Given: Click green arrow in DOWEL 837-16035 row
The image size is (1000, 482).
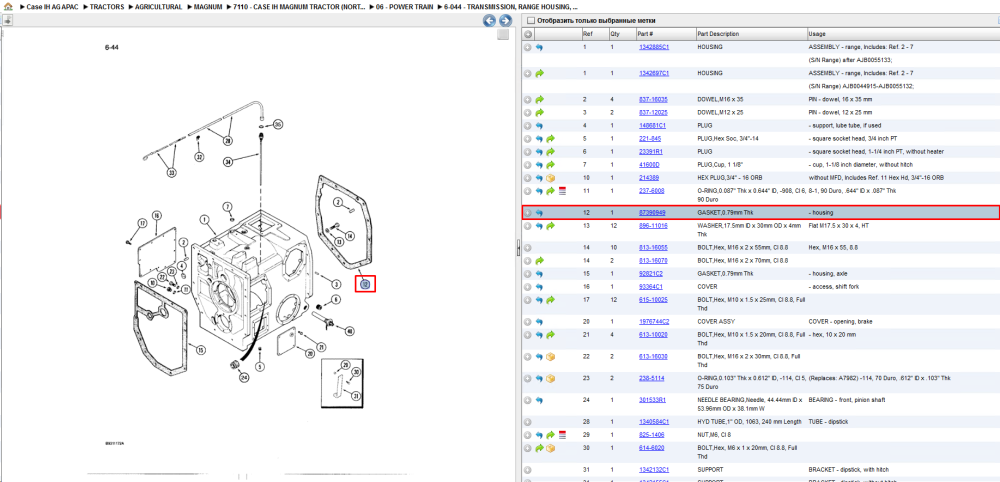Looking at the screenshot, I should [539, 99].
